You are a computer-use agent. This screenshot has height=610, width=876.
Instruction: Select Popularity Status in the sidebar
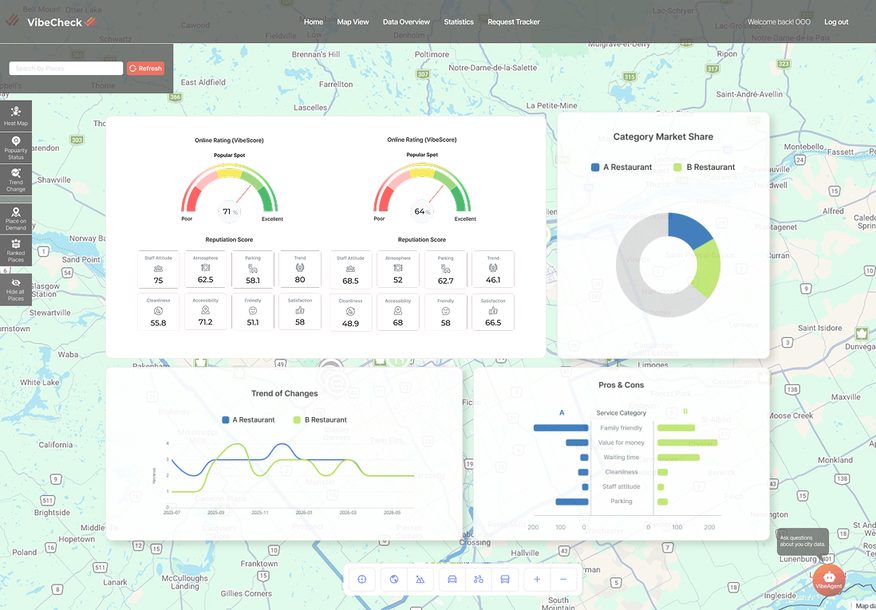click(x=16, y=147)
